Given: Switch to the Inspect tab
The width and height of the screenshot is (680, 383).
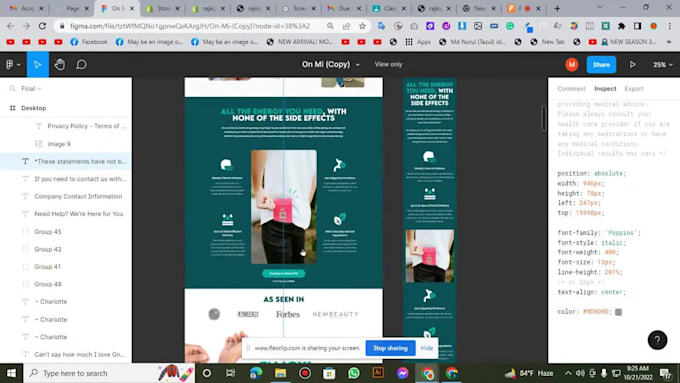Looking at the screenshot, I should [x=605, y=88].
